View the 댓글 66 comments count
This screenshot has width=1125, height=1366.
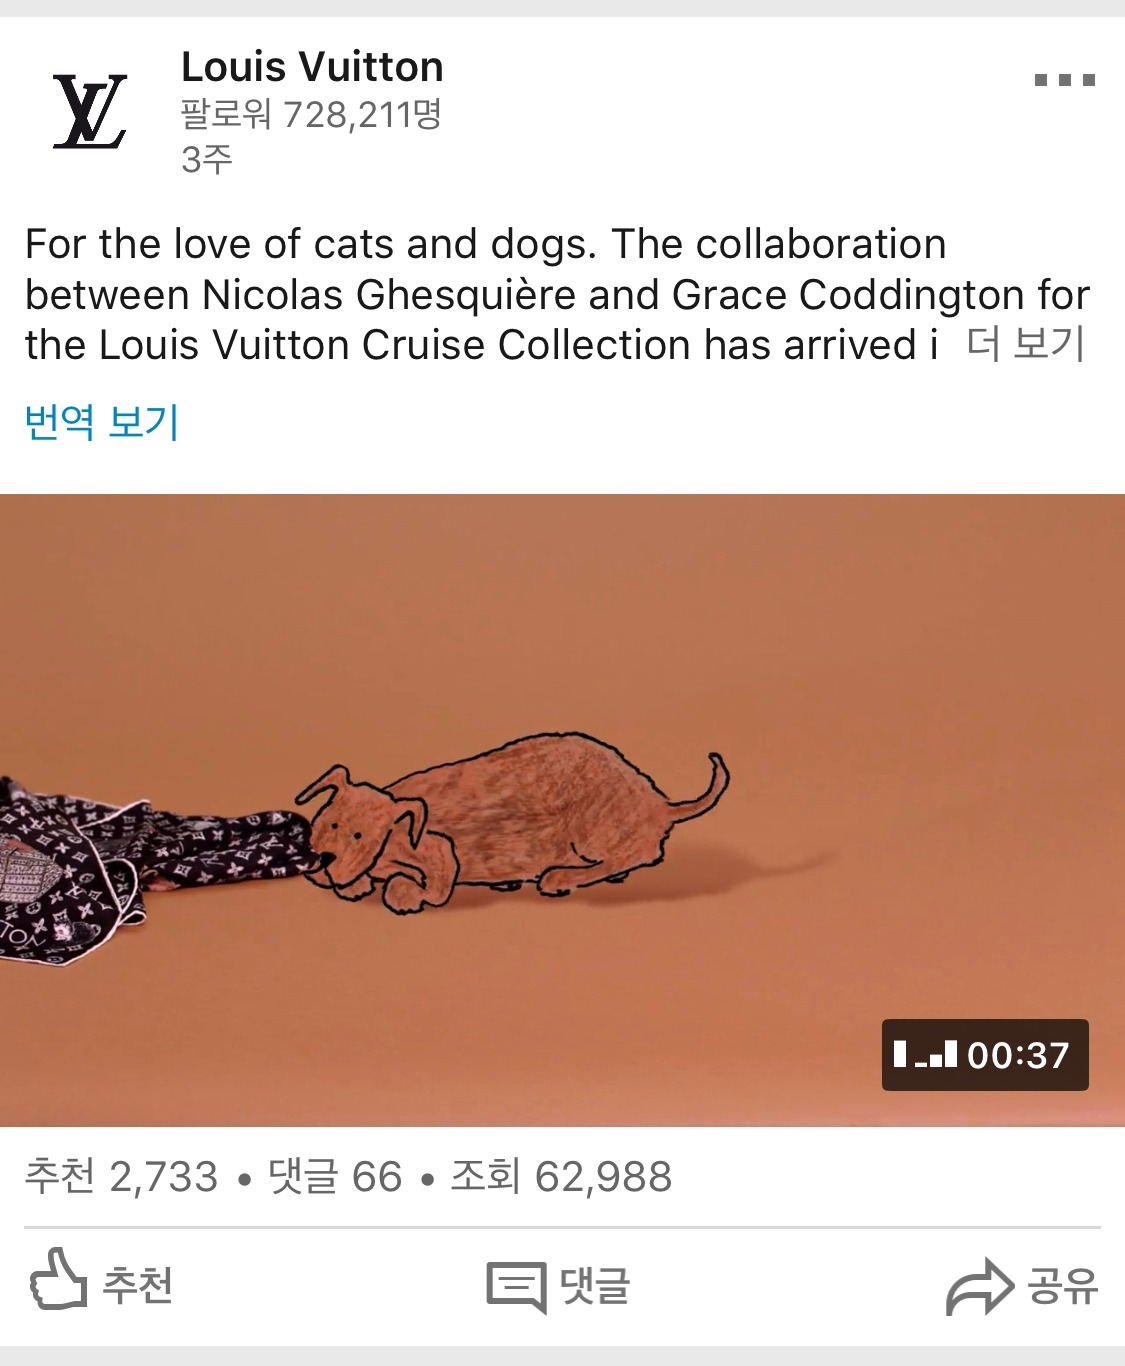(335, 1176)
